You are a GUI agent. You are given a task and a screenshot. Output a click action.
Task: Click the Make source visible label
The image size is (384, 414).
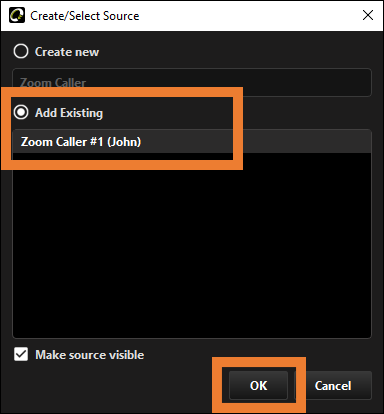tap(90, 355)
